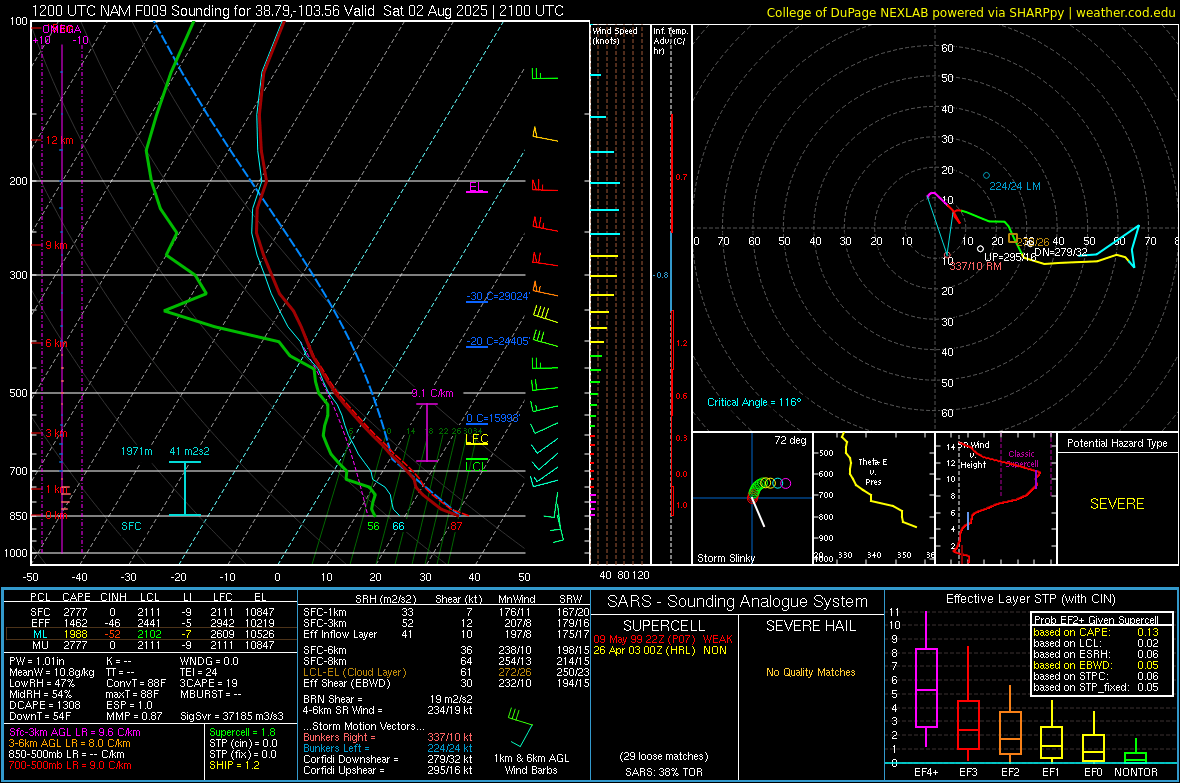Select the EL level label
The width and height of the screenshot is (1180, 783).
(476, 186)
